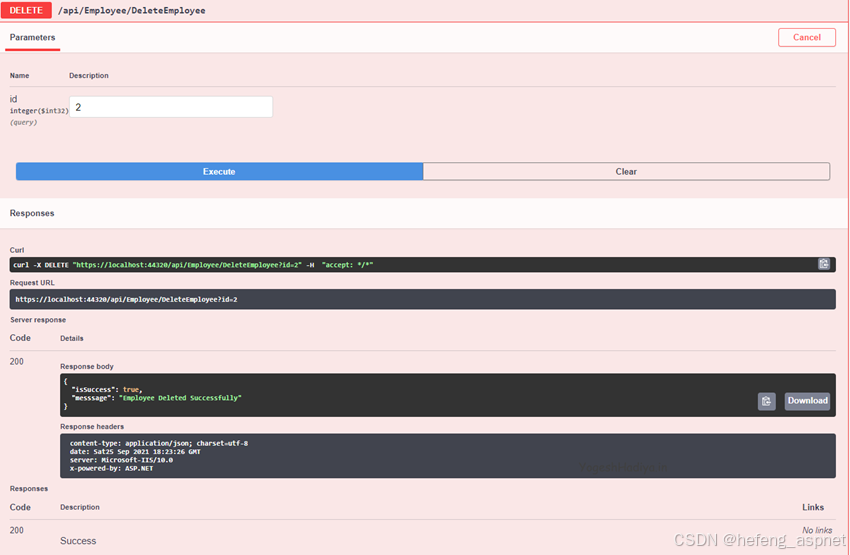Click the content-type response header line
850x555 pixels.
click(159, 443)
